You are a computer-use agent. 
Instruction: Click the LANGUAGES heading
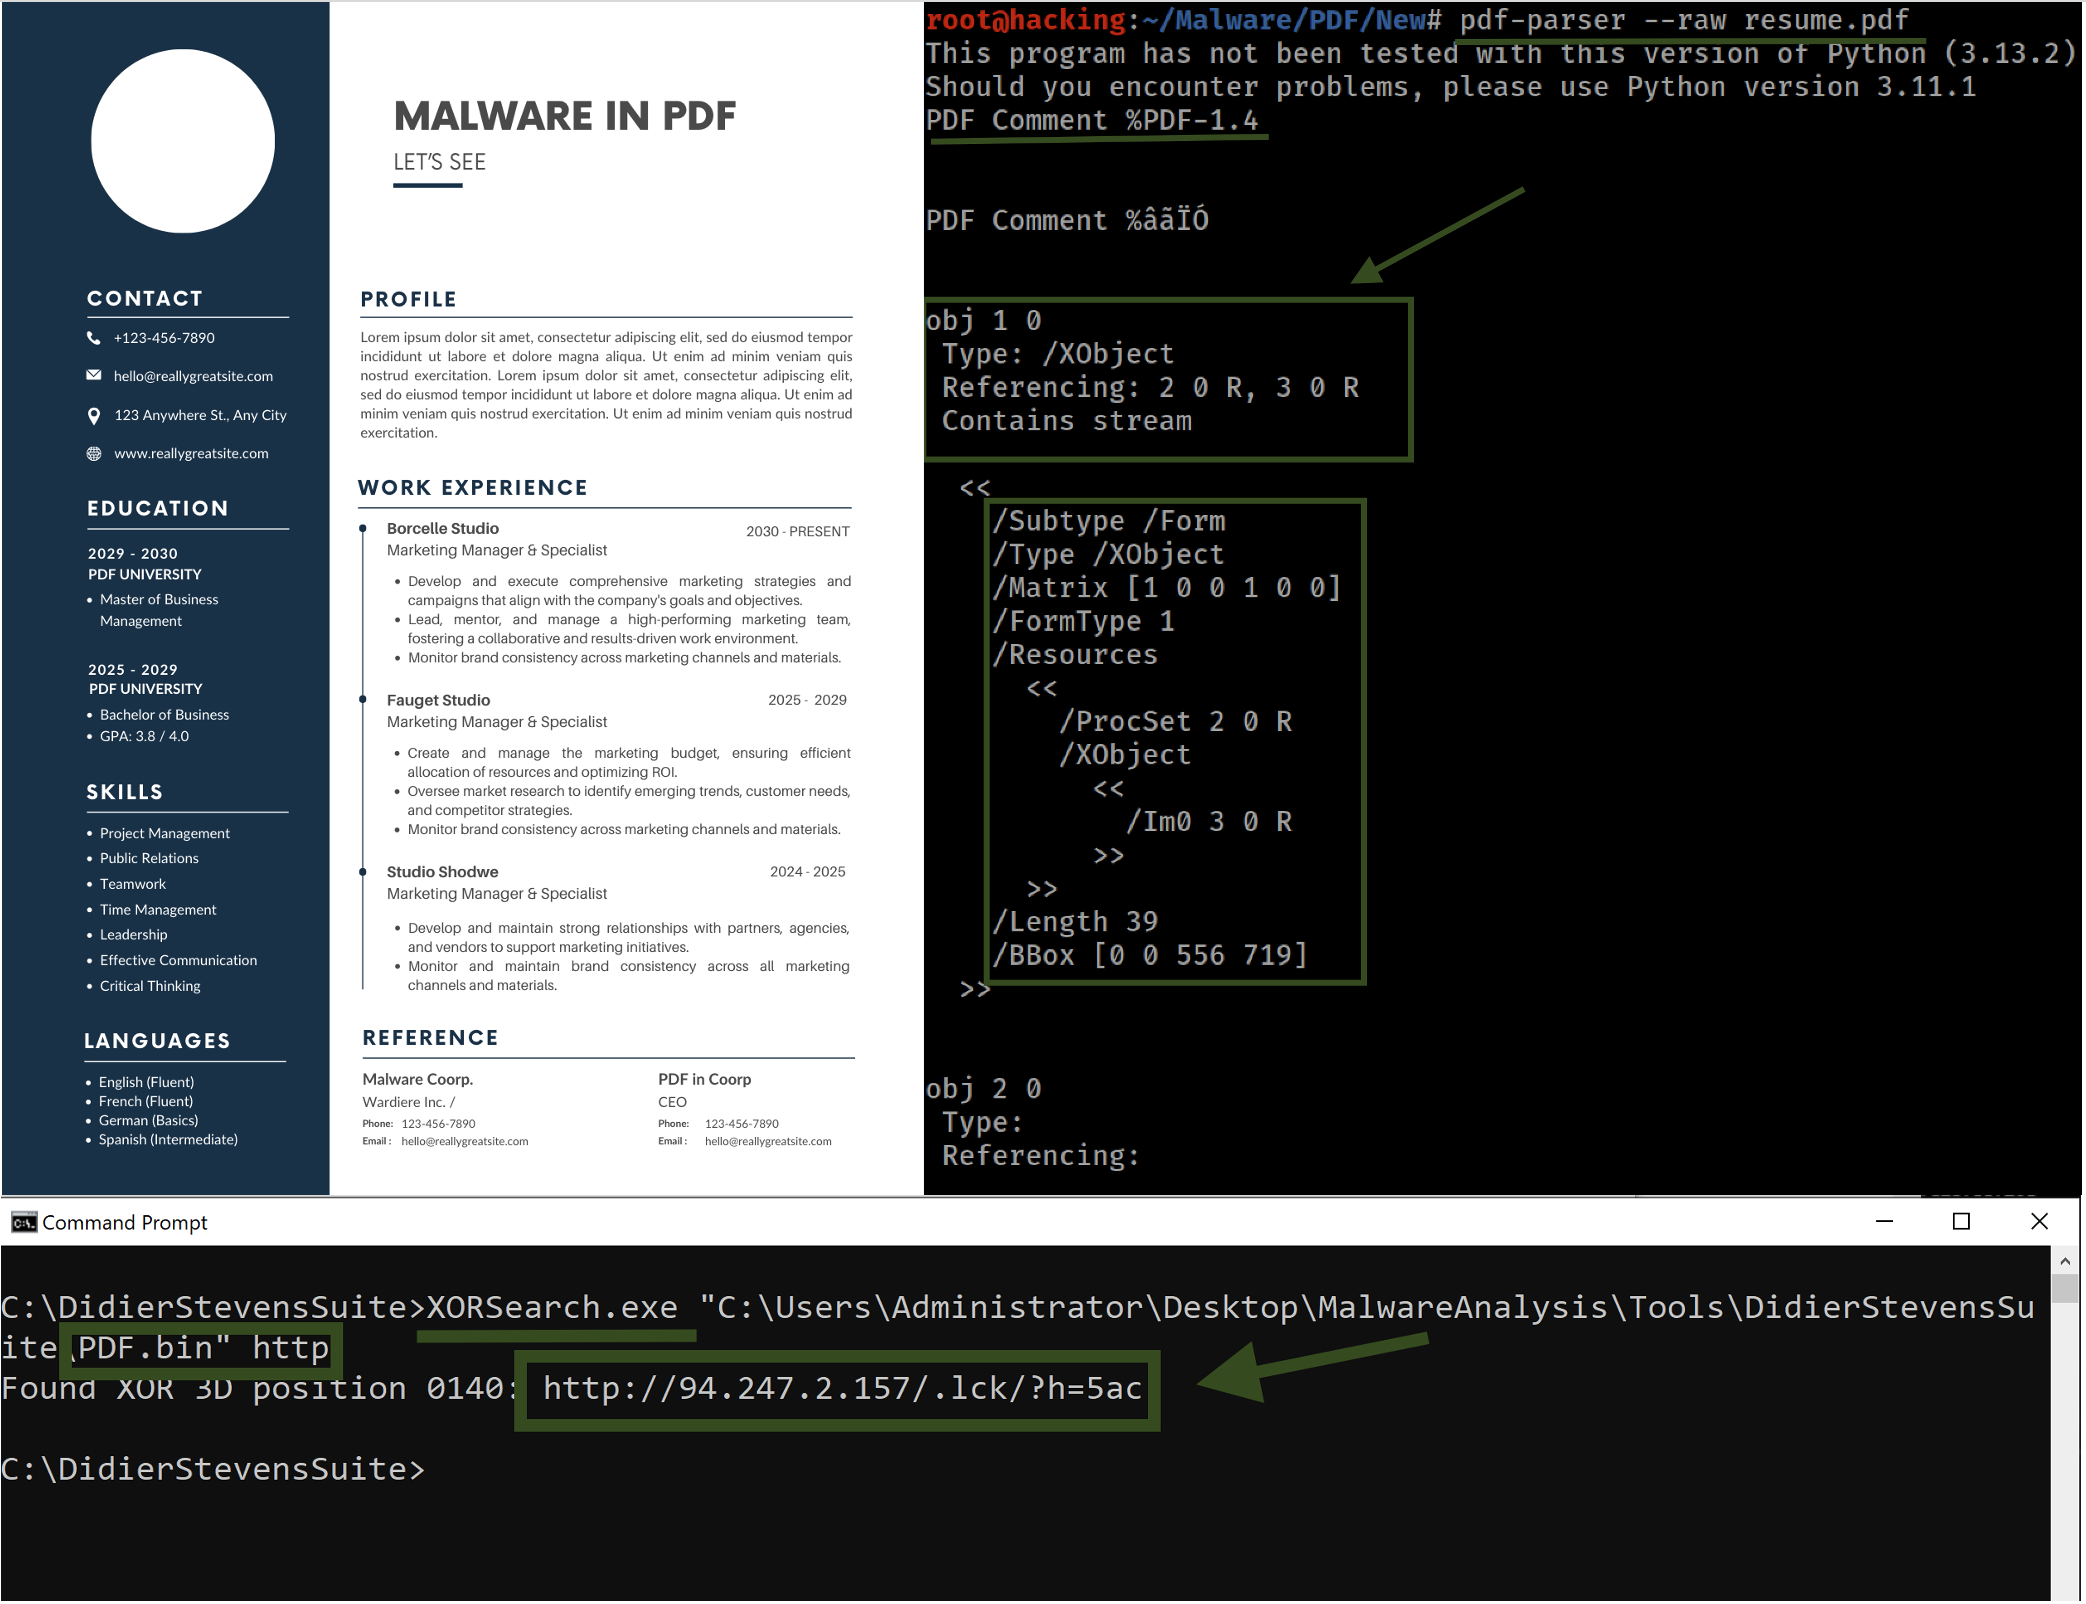pos(157,1042)
